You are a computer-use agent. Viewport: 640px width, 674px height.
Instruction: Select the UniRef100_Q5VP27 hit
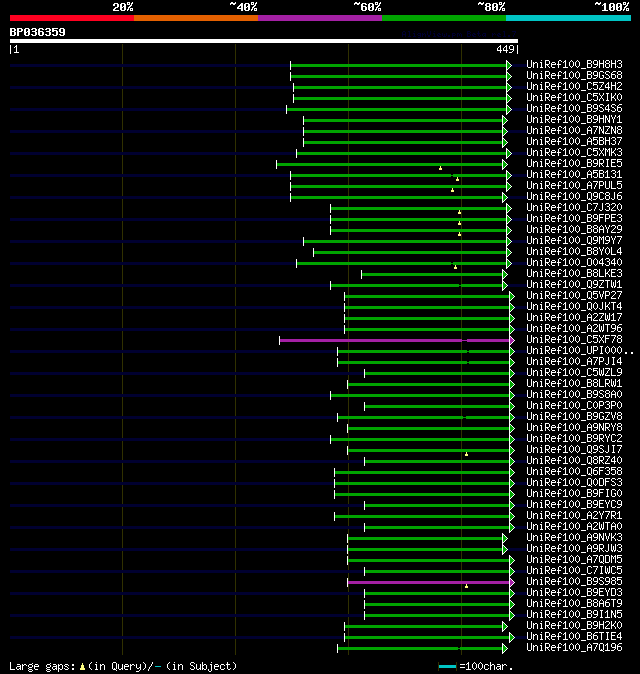point(574,296)
